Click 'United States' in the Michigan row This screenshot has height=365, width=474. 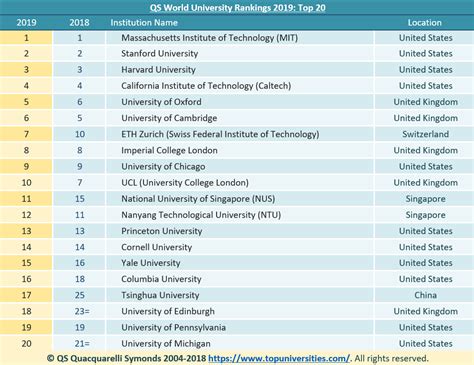click(x=425, y=343)
